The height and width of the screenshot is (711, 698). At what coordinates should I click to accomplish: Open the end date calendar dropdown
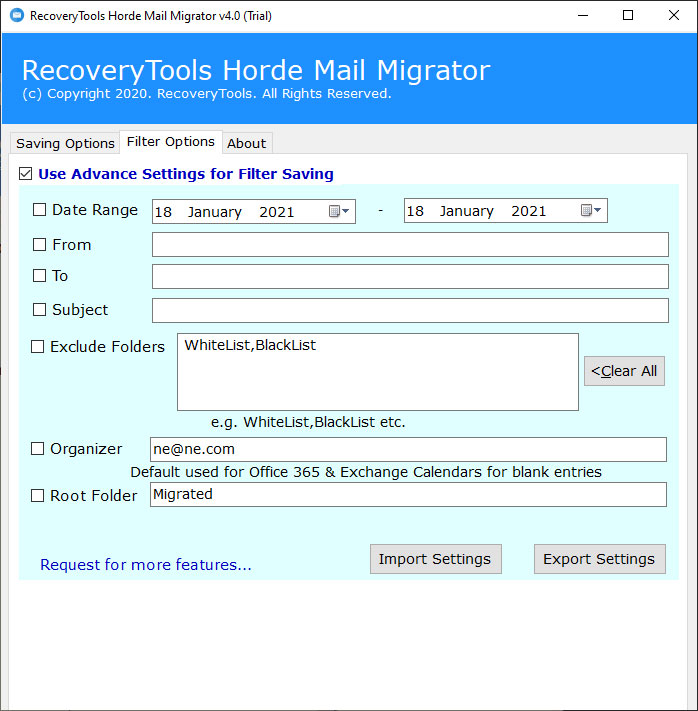pyautogui.click(x=591, y=210)
